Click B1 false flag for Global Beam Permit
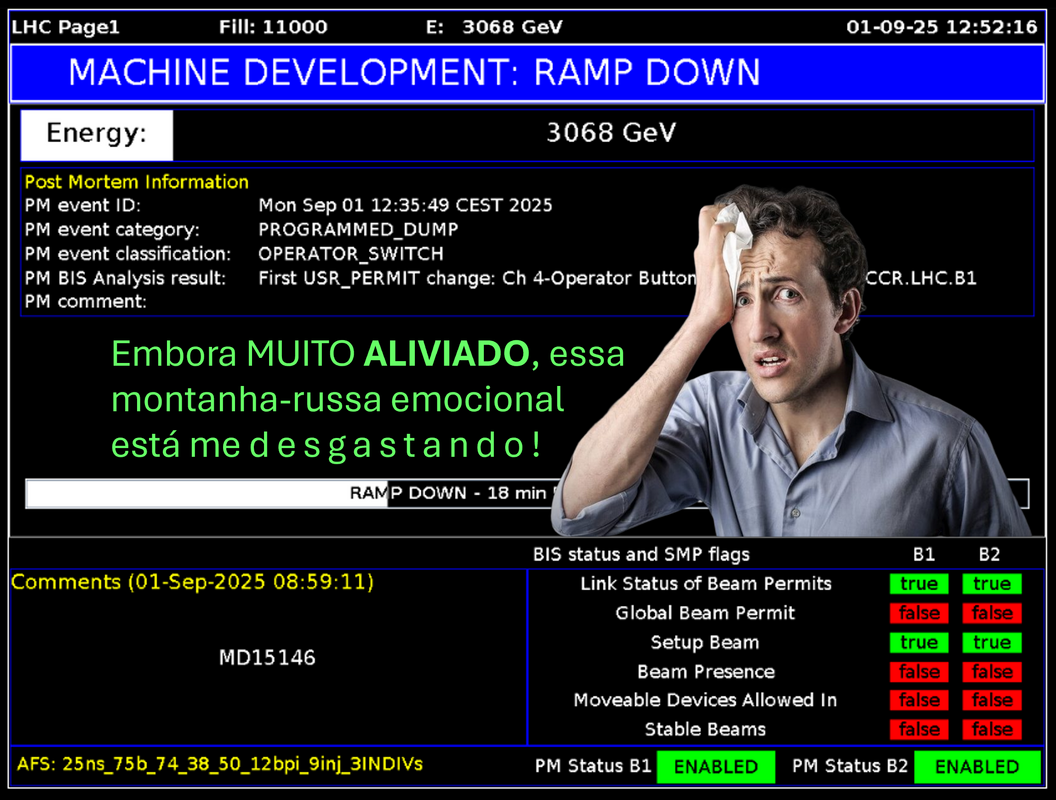1056x800 pixels. [x=919, y=613]
